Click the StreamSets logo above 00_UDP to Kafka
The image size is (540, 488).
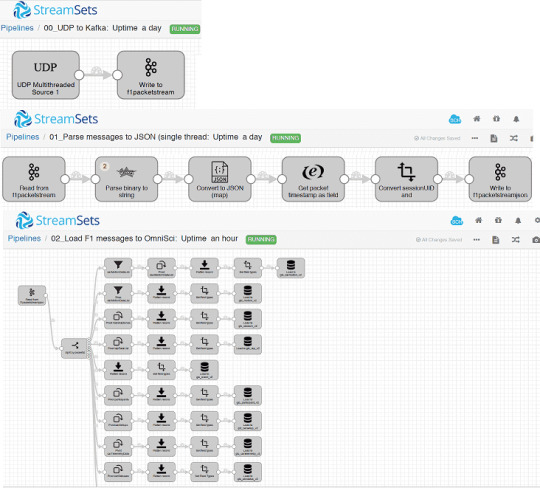click(x=55, y=10)
